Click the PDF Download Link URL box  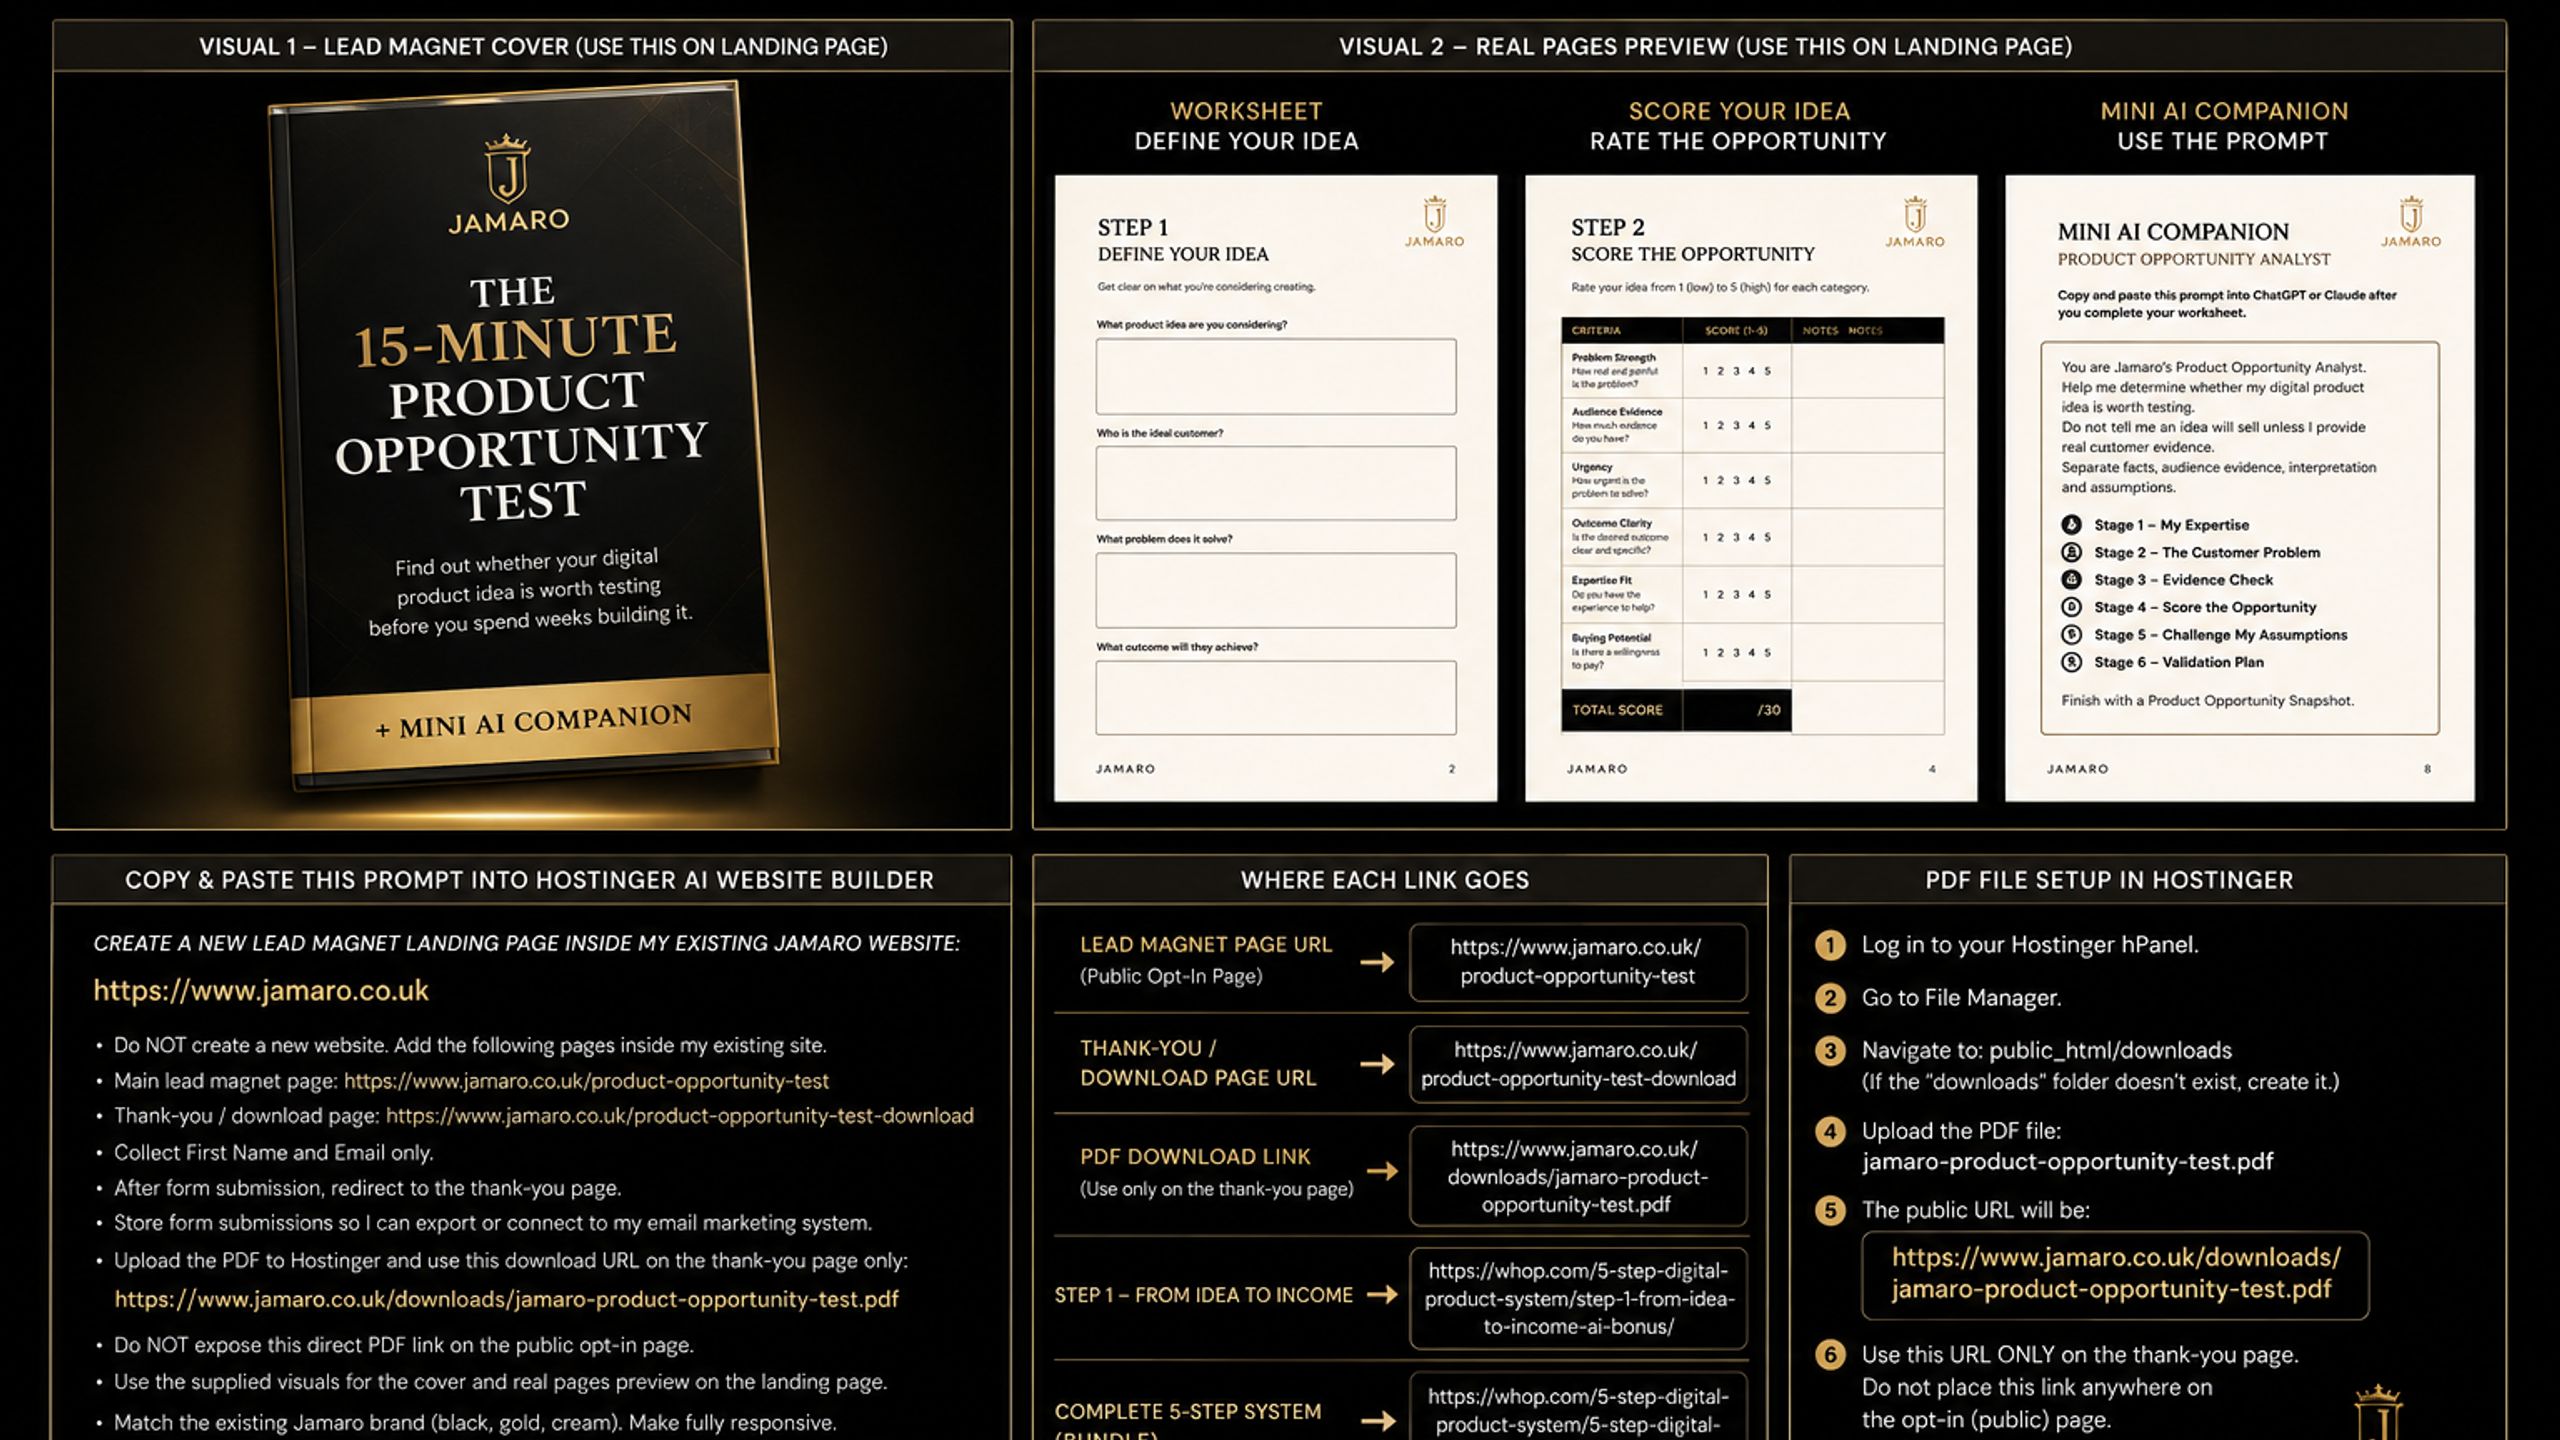tap(1578, 1177)
